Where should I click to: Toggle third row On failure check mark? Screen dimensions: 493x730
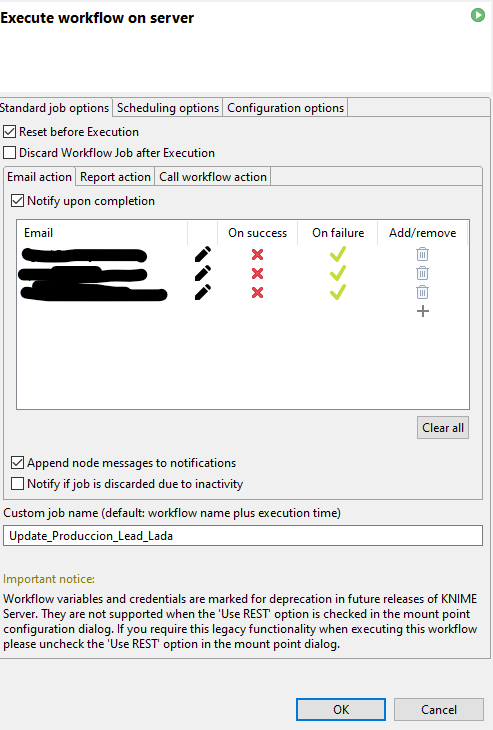click(338, 292)
